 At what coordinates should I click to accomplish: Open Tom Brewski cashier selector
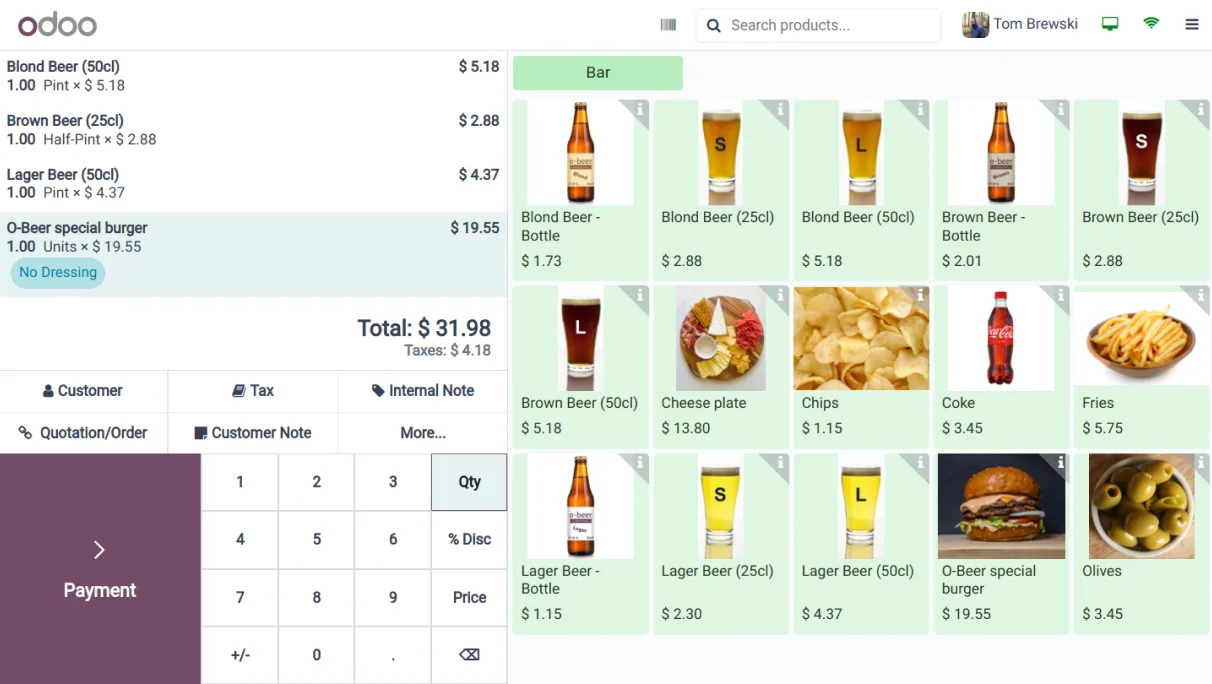(1020, 25)
